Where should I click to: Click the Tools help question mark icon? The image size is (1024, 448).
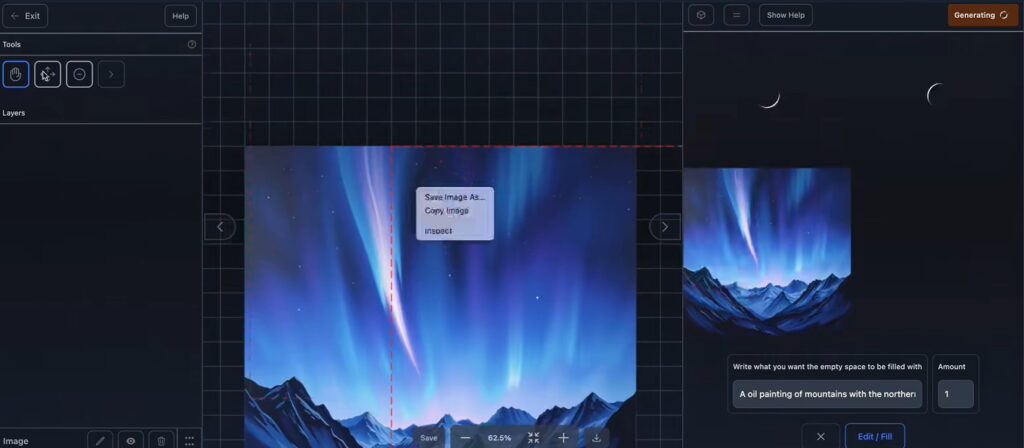tap(192, 44)
